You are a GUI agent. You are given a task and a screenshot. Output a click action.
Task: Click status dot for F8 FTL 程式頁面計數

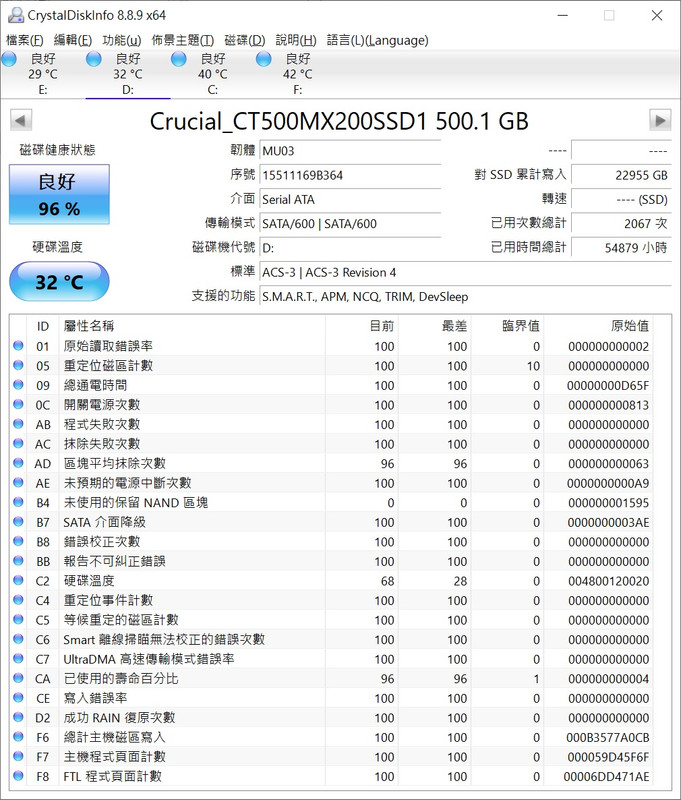pyautogui.click(x=18, y=776)
